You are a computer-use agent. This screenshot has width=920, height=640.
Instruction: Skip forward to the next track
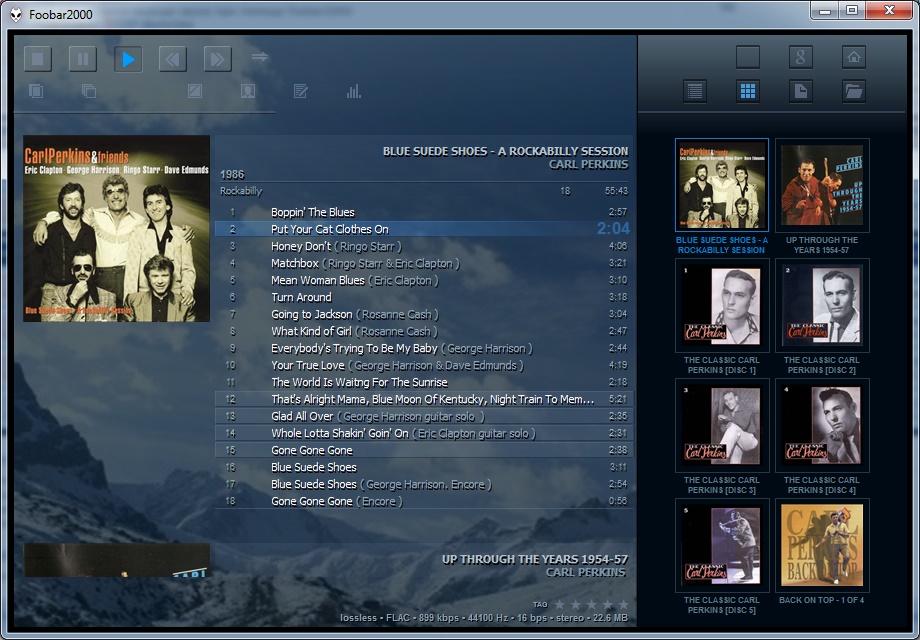coord(218,59)
